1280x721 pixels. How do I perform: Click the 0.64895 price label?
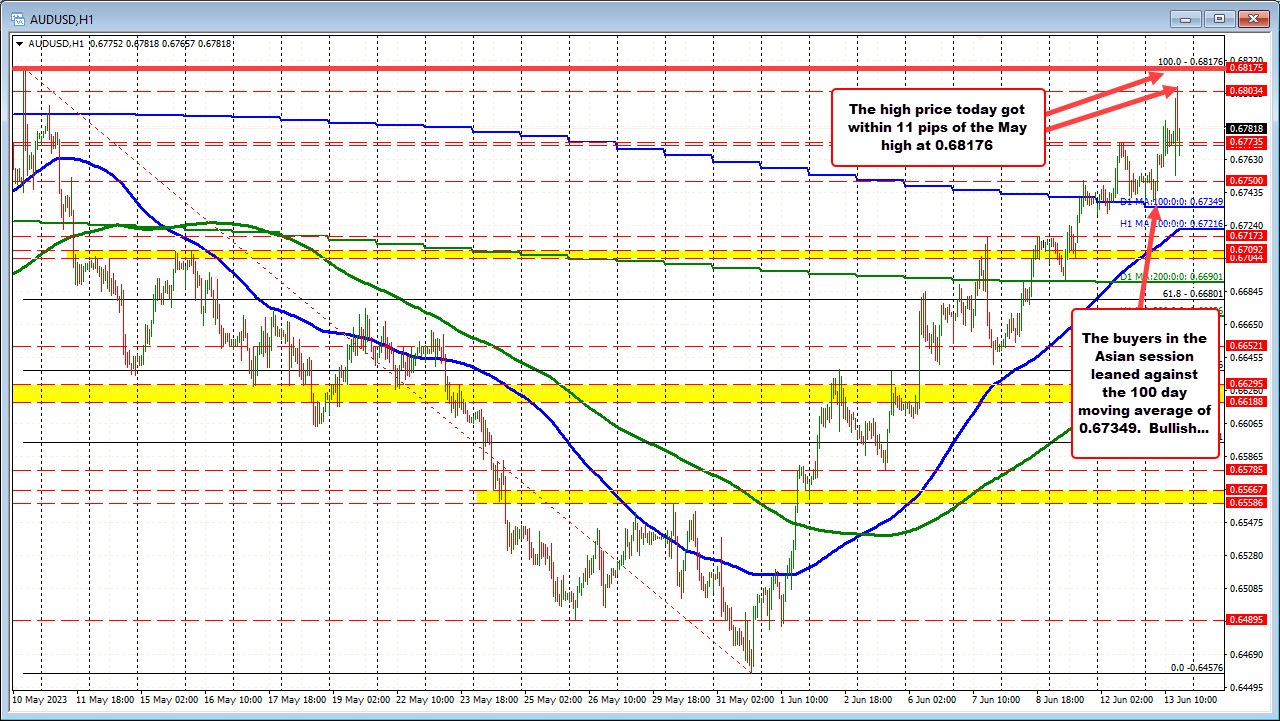[1246, 620]
